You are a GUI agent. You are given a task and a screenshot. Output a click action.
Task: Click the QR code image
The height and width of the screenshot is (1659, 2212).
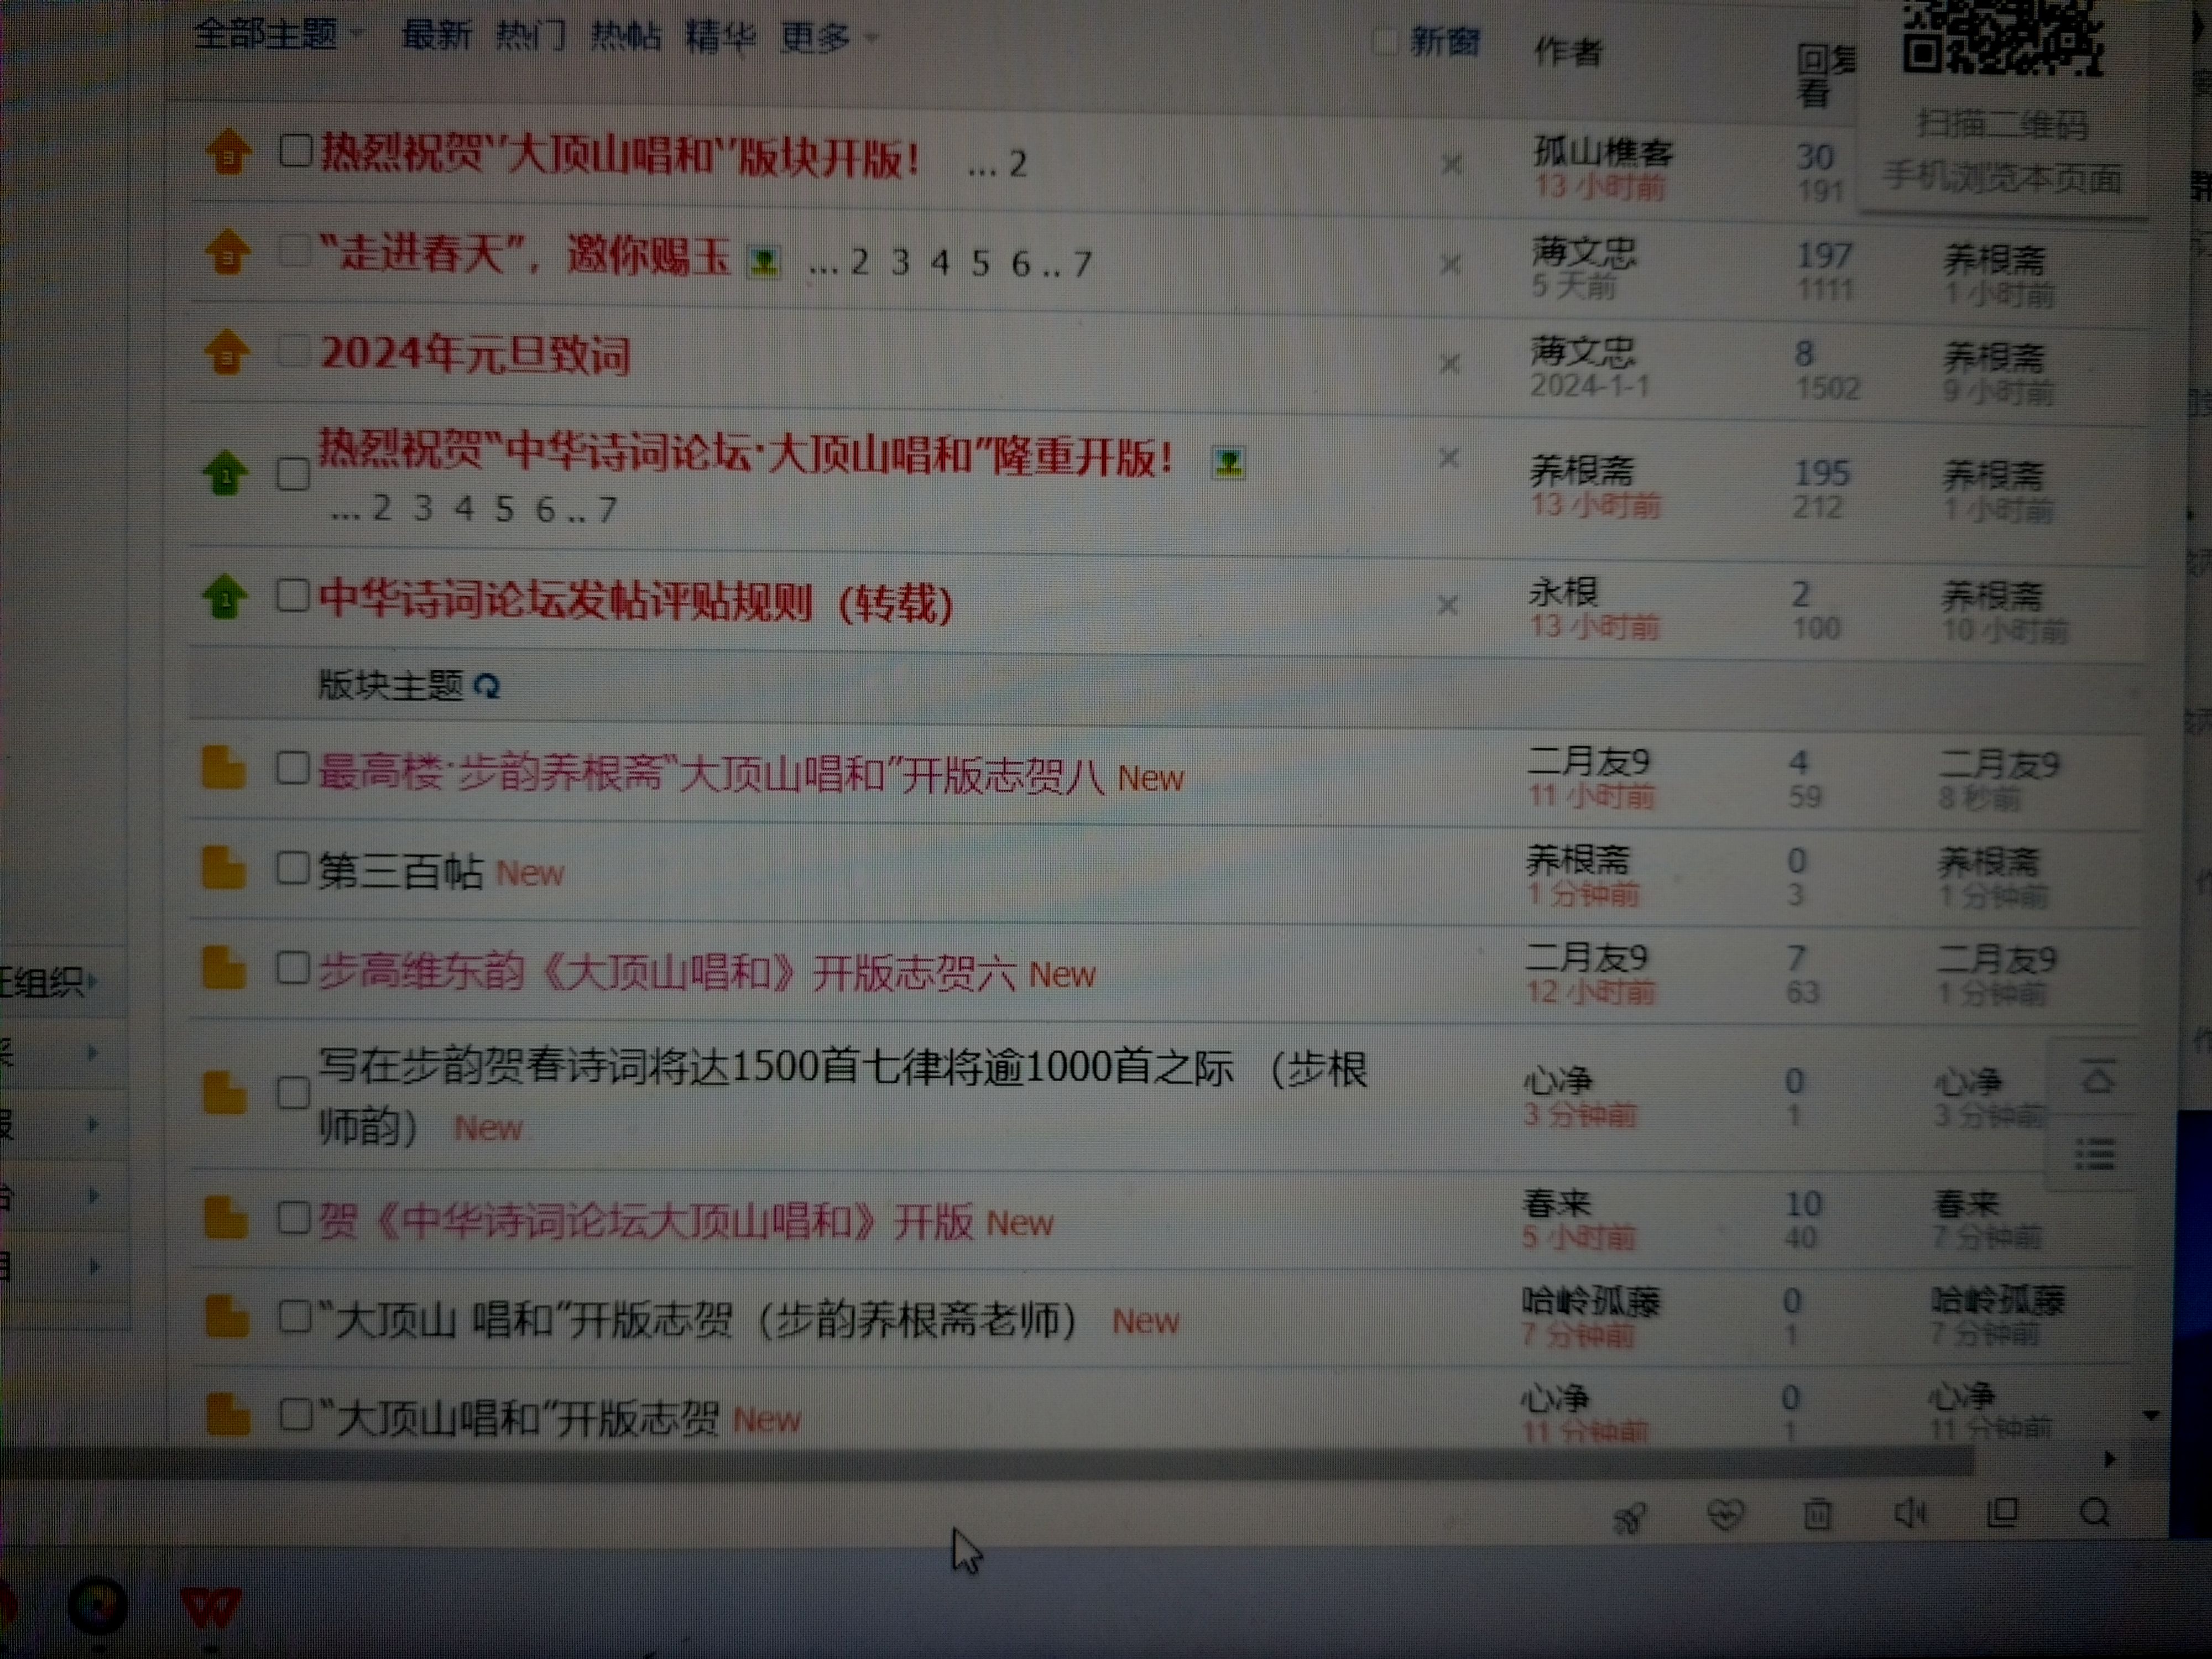2002,37
